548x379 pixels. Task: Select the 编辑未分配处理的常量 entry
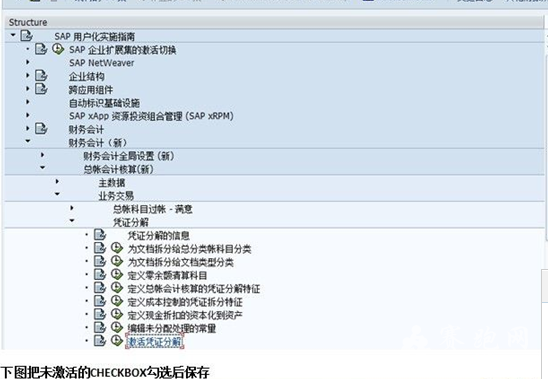(x=172, y=328)
